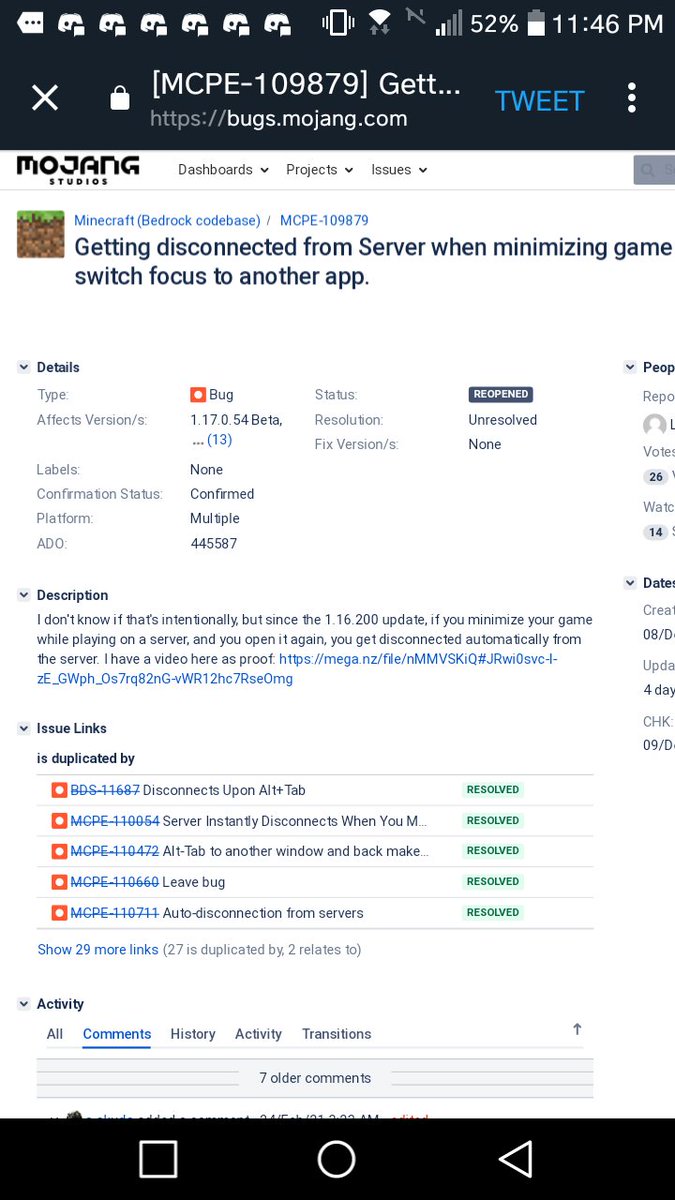This screenshot has height=1200, width=675.
Task: Open the MCPE-110054 linked issue
Action: tap(115, 821)
